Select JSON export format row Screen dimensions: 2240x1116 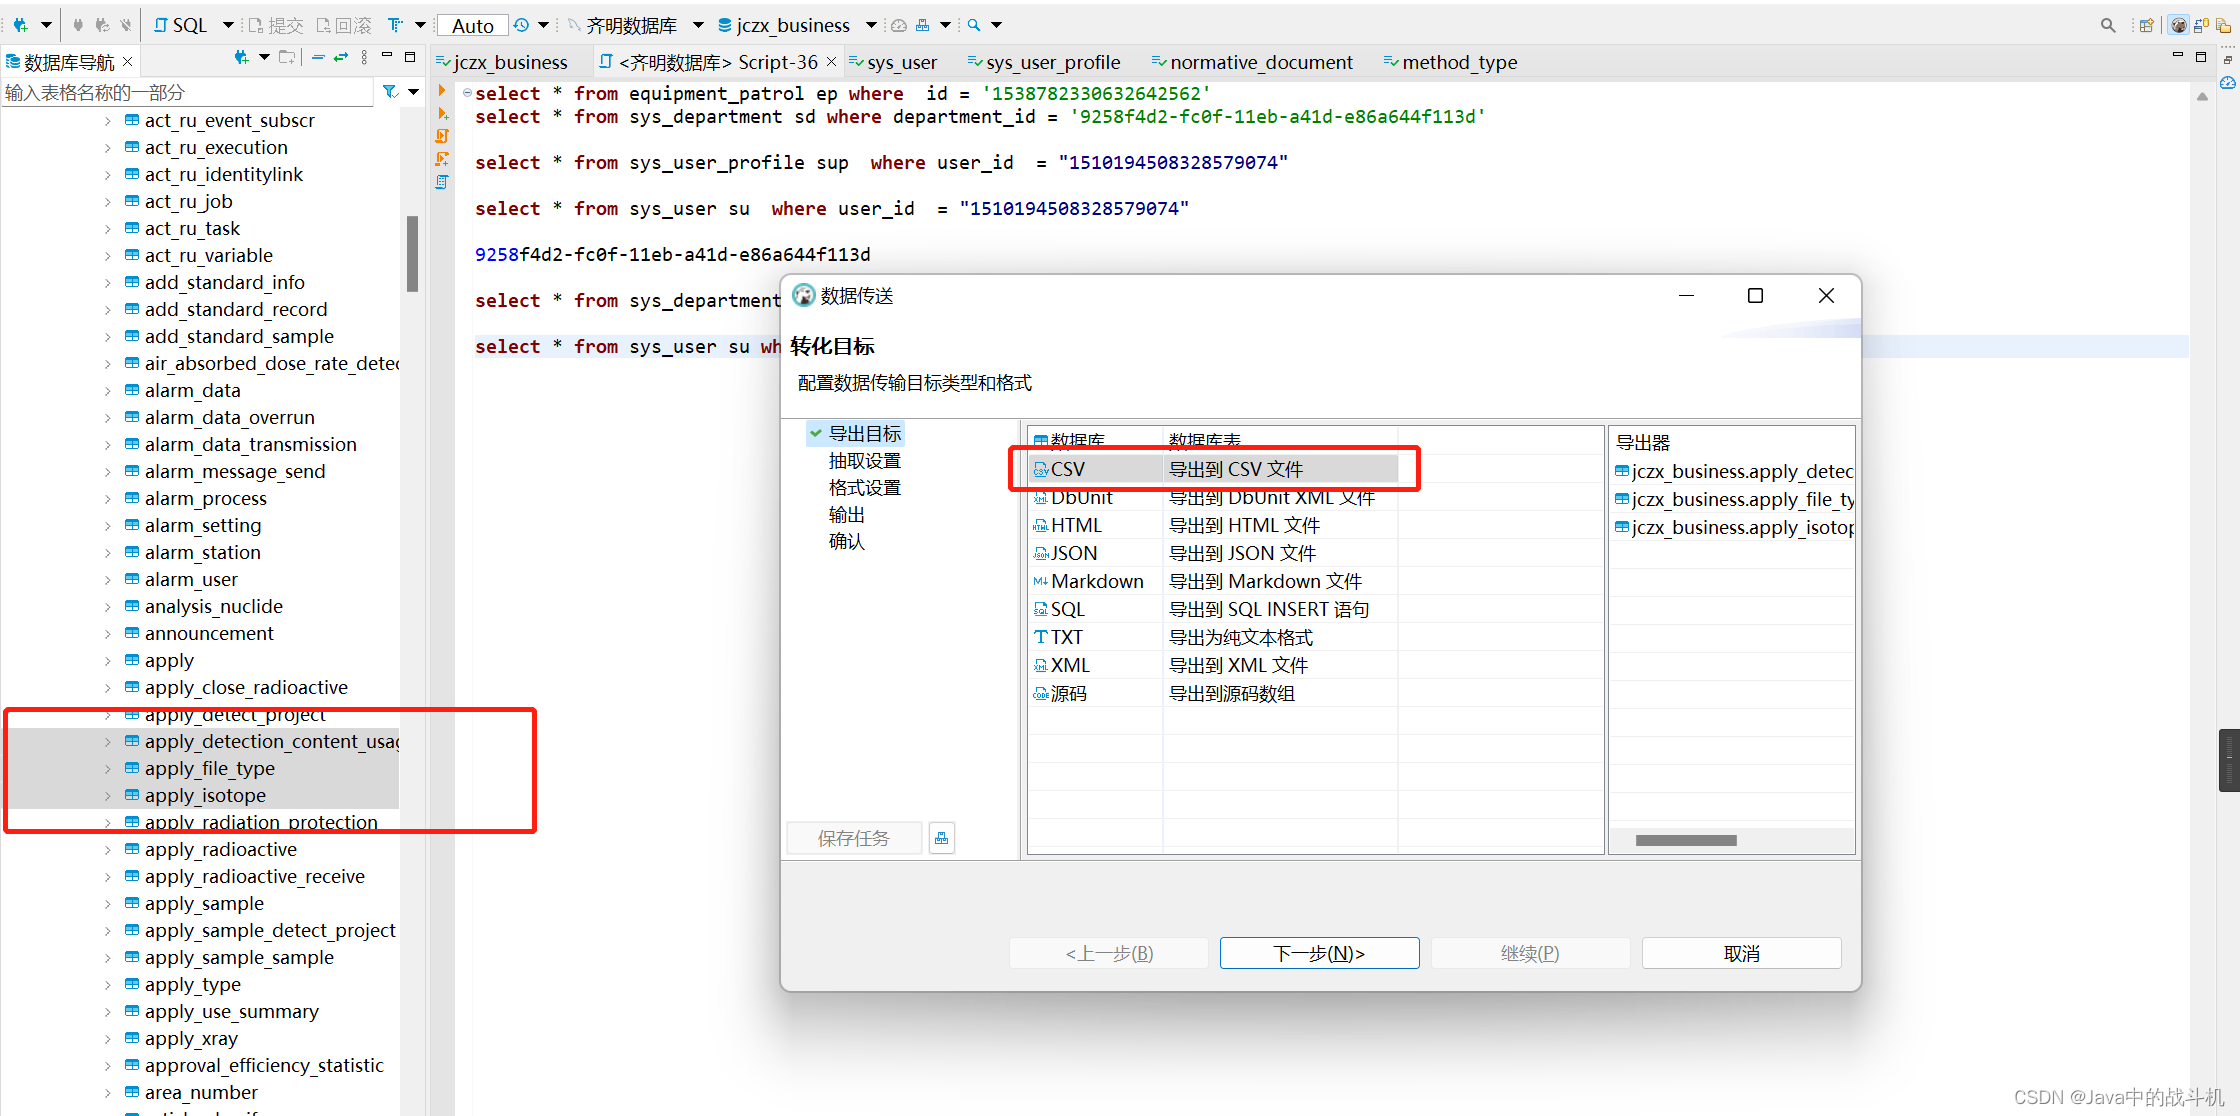pyautogui.click(x=1074, y=553)
